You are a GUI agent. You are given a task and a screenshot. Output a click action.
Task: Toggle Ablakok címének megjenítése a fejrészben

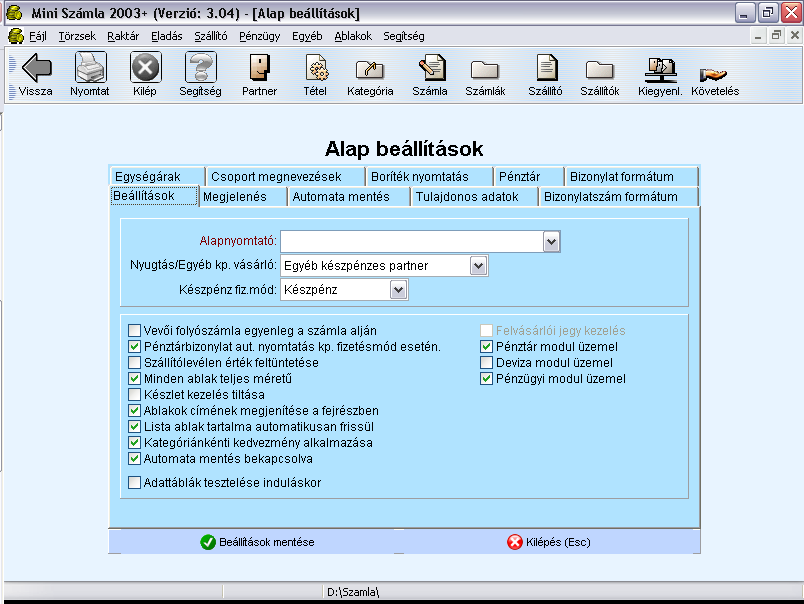[134, 410]
